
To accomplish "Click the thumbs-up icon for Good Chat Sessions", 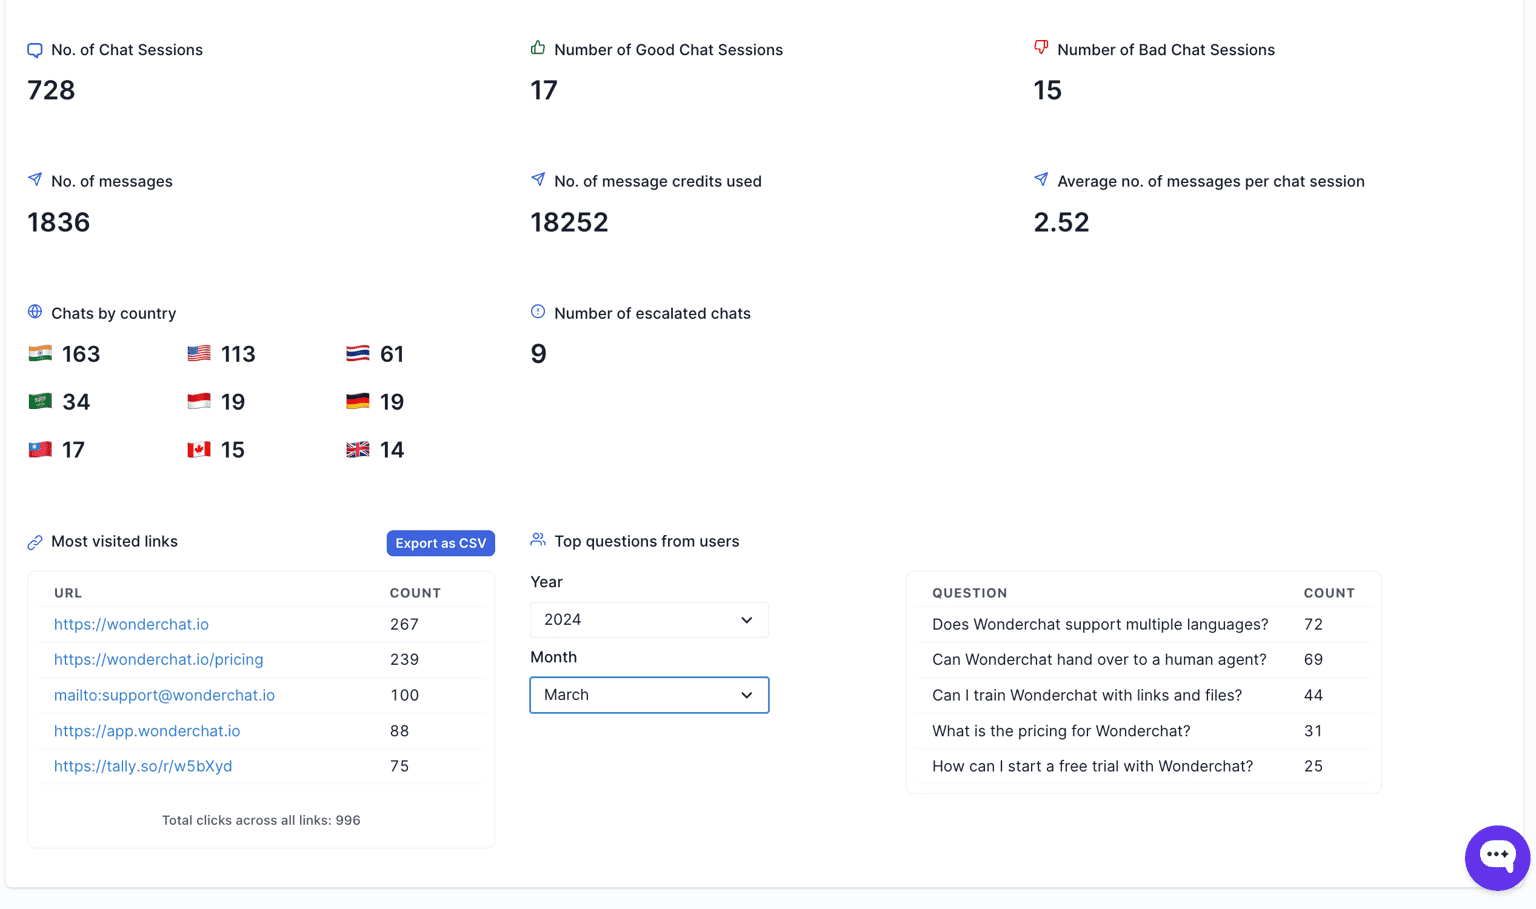I will point(538,48).
